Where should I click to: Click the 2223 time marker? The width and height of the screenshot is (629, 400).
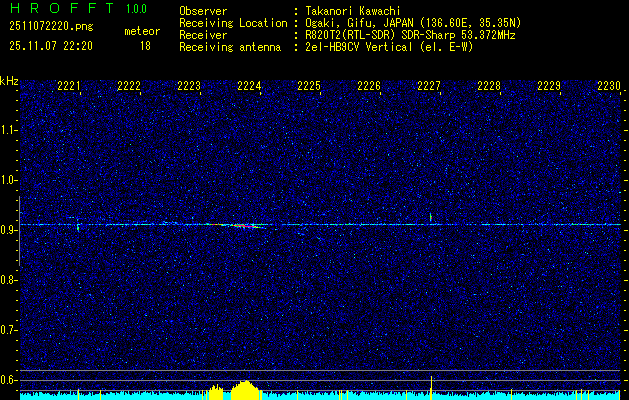pos(189,85)
